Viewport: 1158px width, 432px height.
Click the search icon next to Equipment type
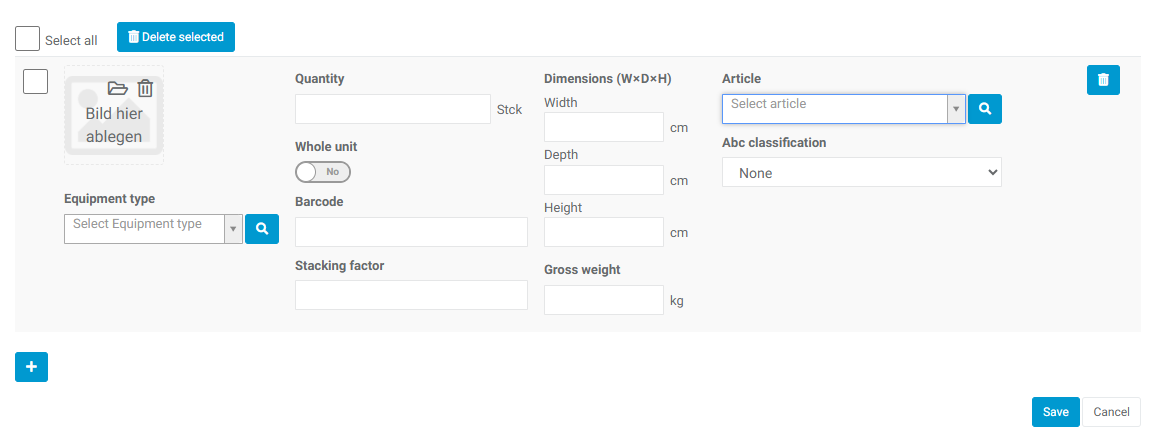(262, 229)
